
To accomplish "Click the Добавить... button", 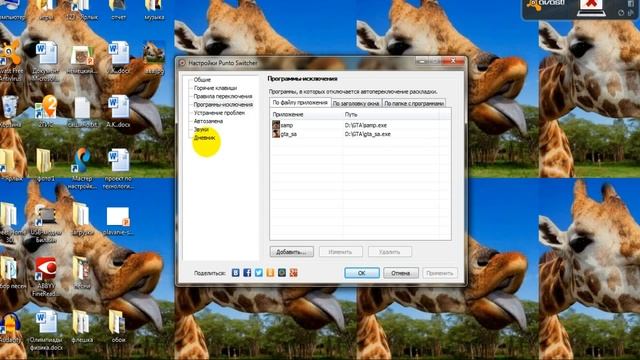I will (x=291, y=252).
